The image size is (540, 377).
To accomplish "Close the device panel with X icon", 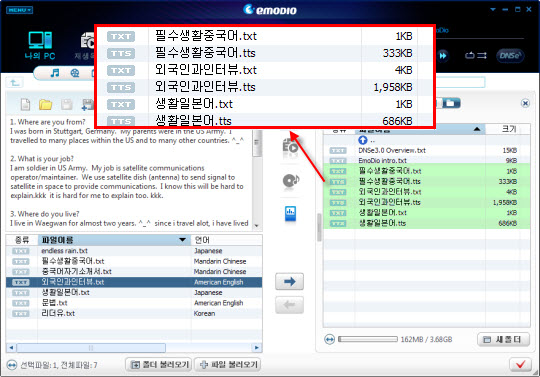I will click(525, 103).
